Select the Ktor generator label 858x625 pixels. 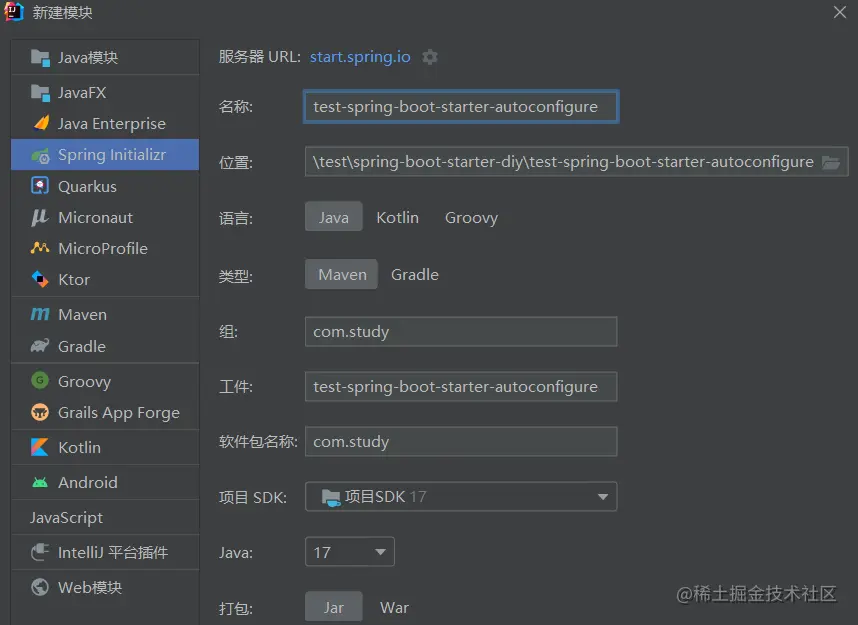click(x=74, y=279)
